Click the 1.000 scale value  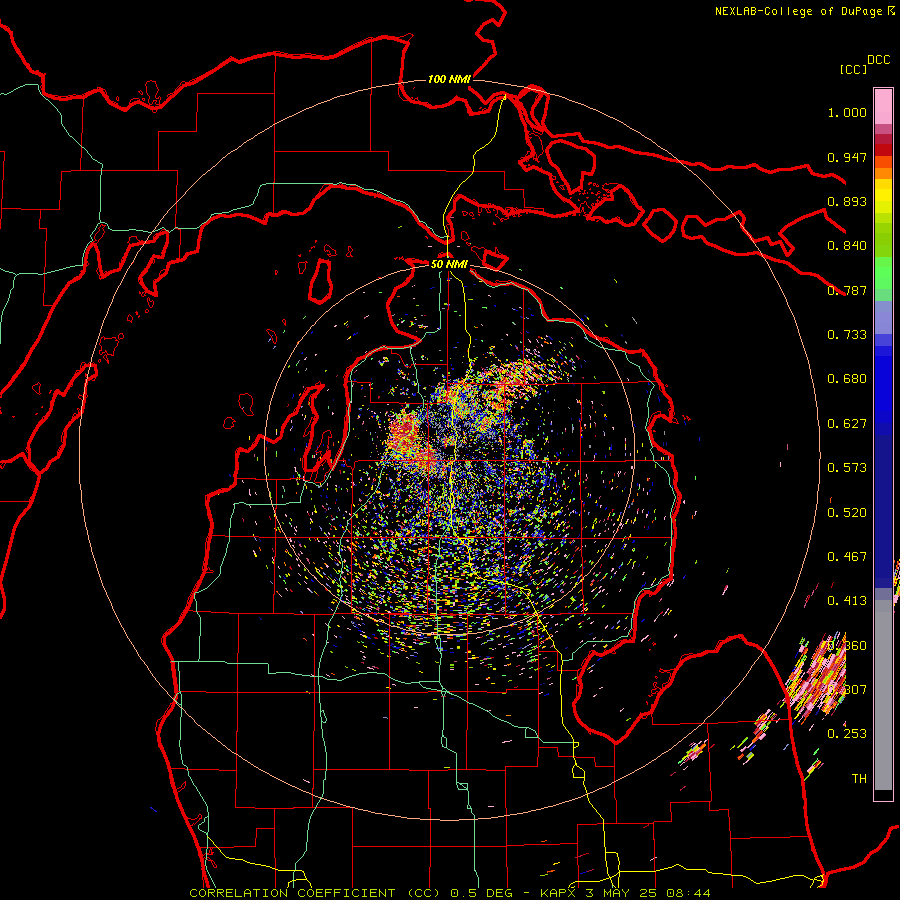coord(847,112)
